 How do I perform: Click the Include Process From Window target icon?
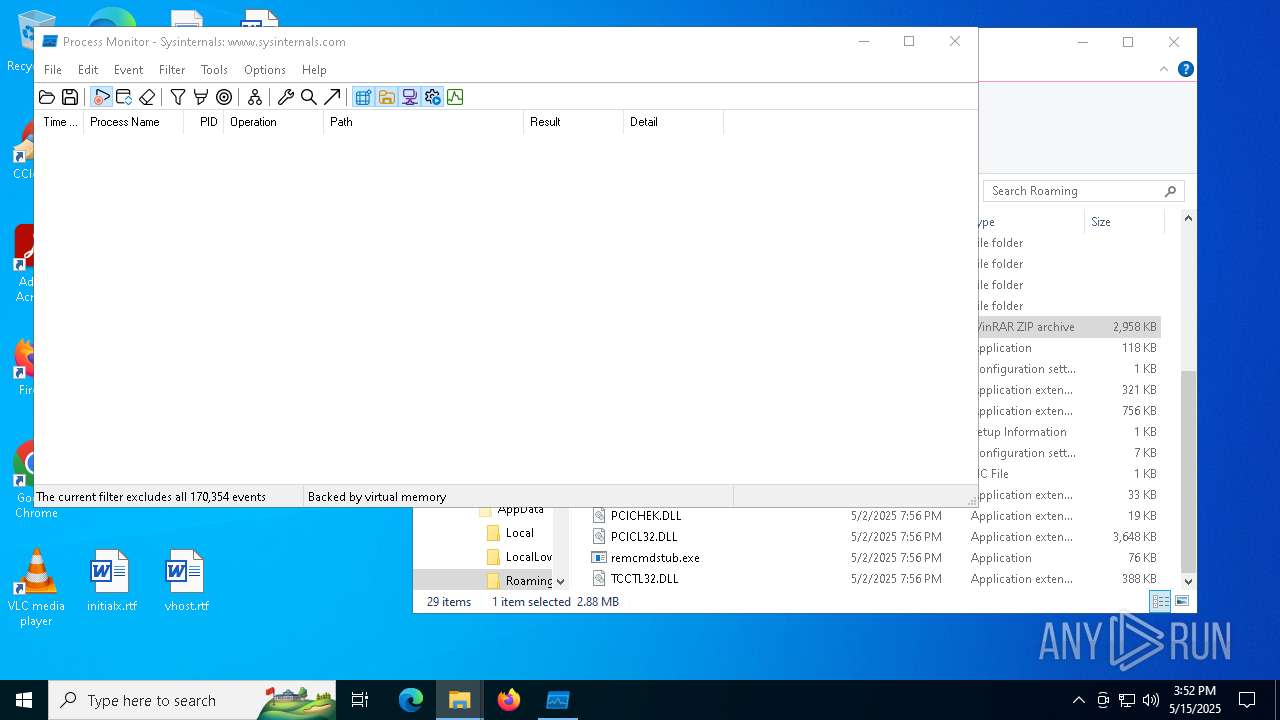(224, 97)
